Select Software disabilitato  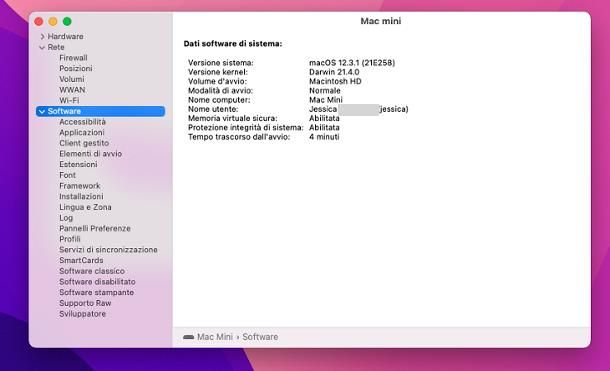point(97,282)
